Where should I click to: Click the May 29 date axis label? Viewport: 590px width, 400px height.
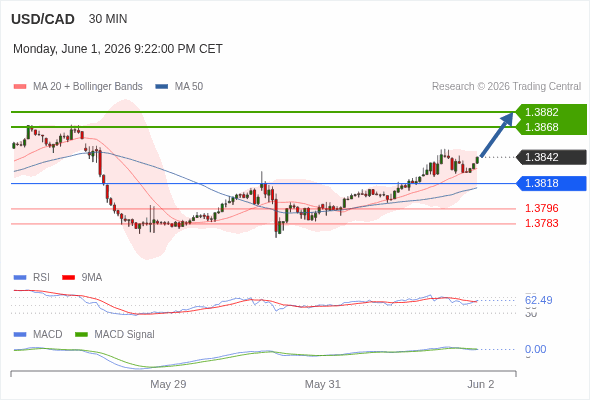pos(168,384)
